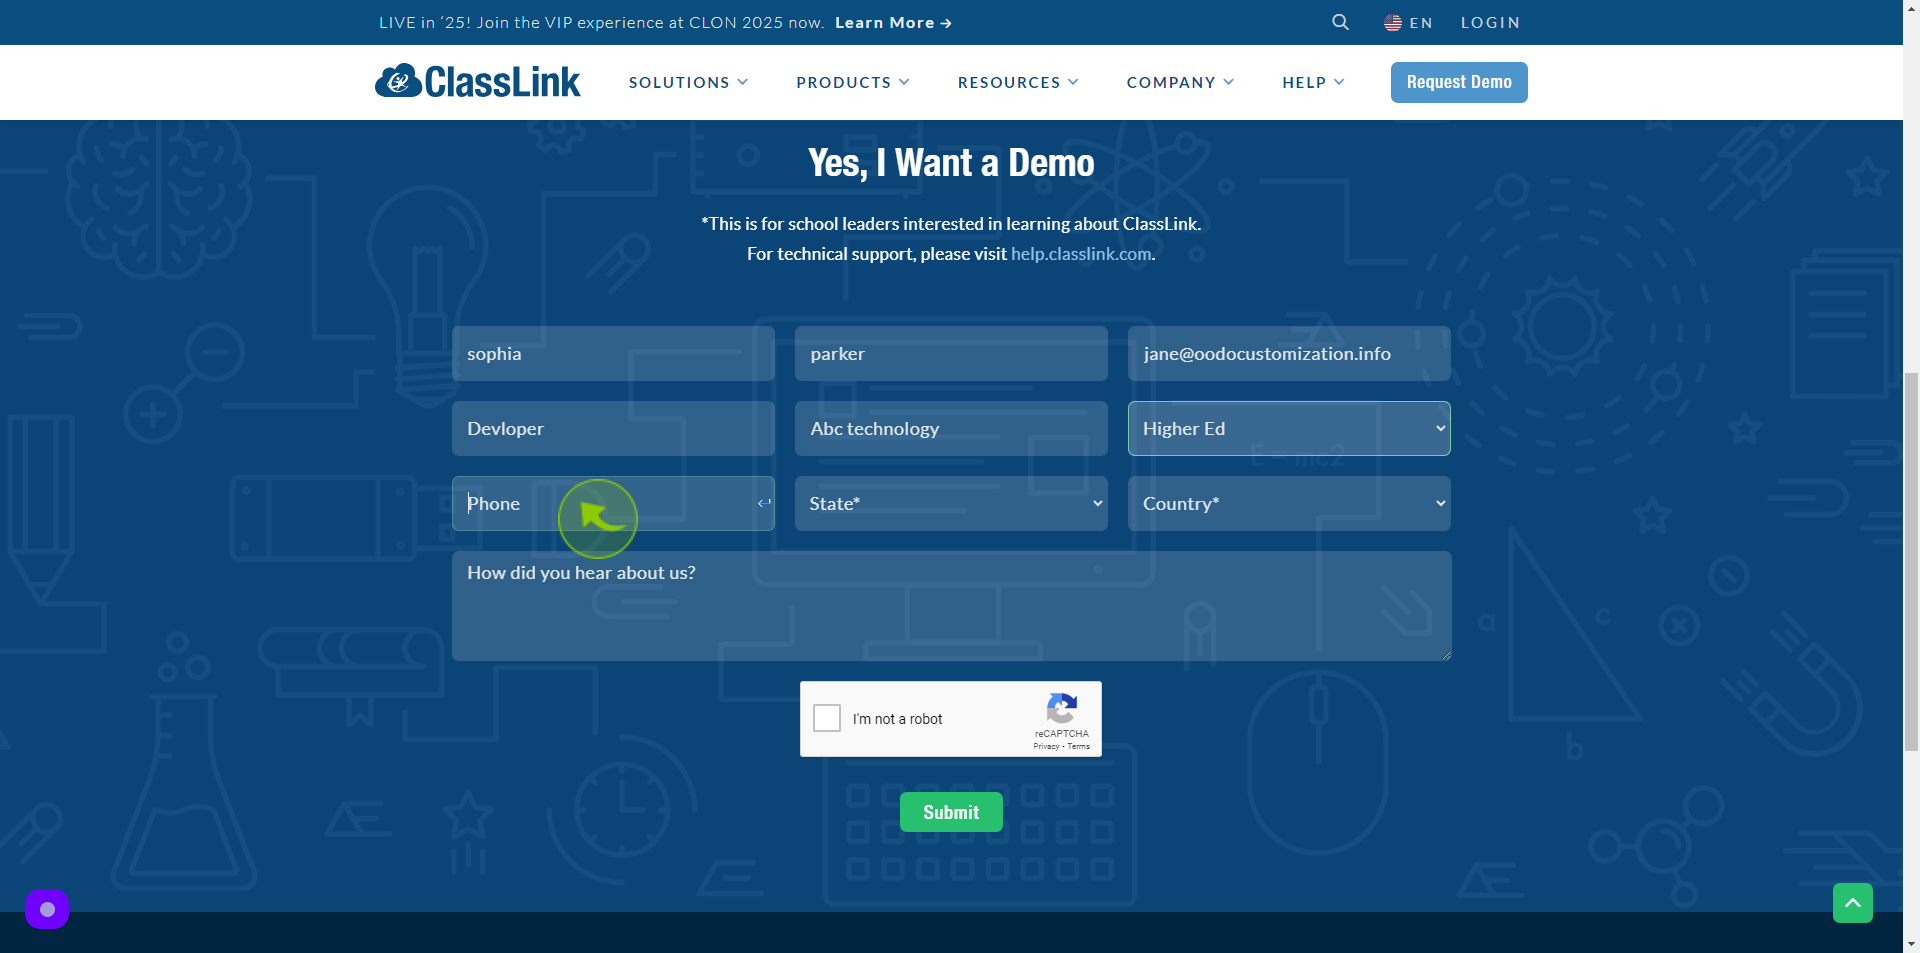Open the Country dropdown

click(1289, 503)
